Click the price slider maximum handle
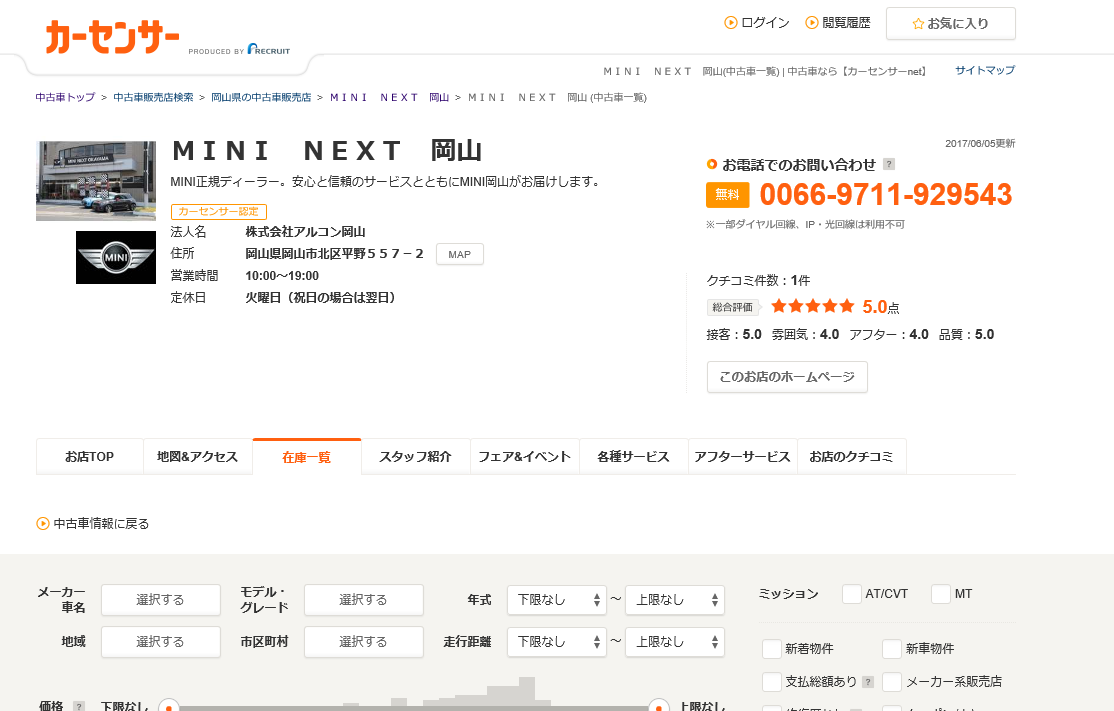The width and height of the screenshot is (1114, 711). (x=659, y=707)
